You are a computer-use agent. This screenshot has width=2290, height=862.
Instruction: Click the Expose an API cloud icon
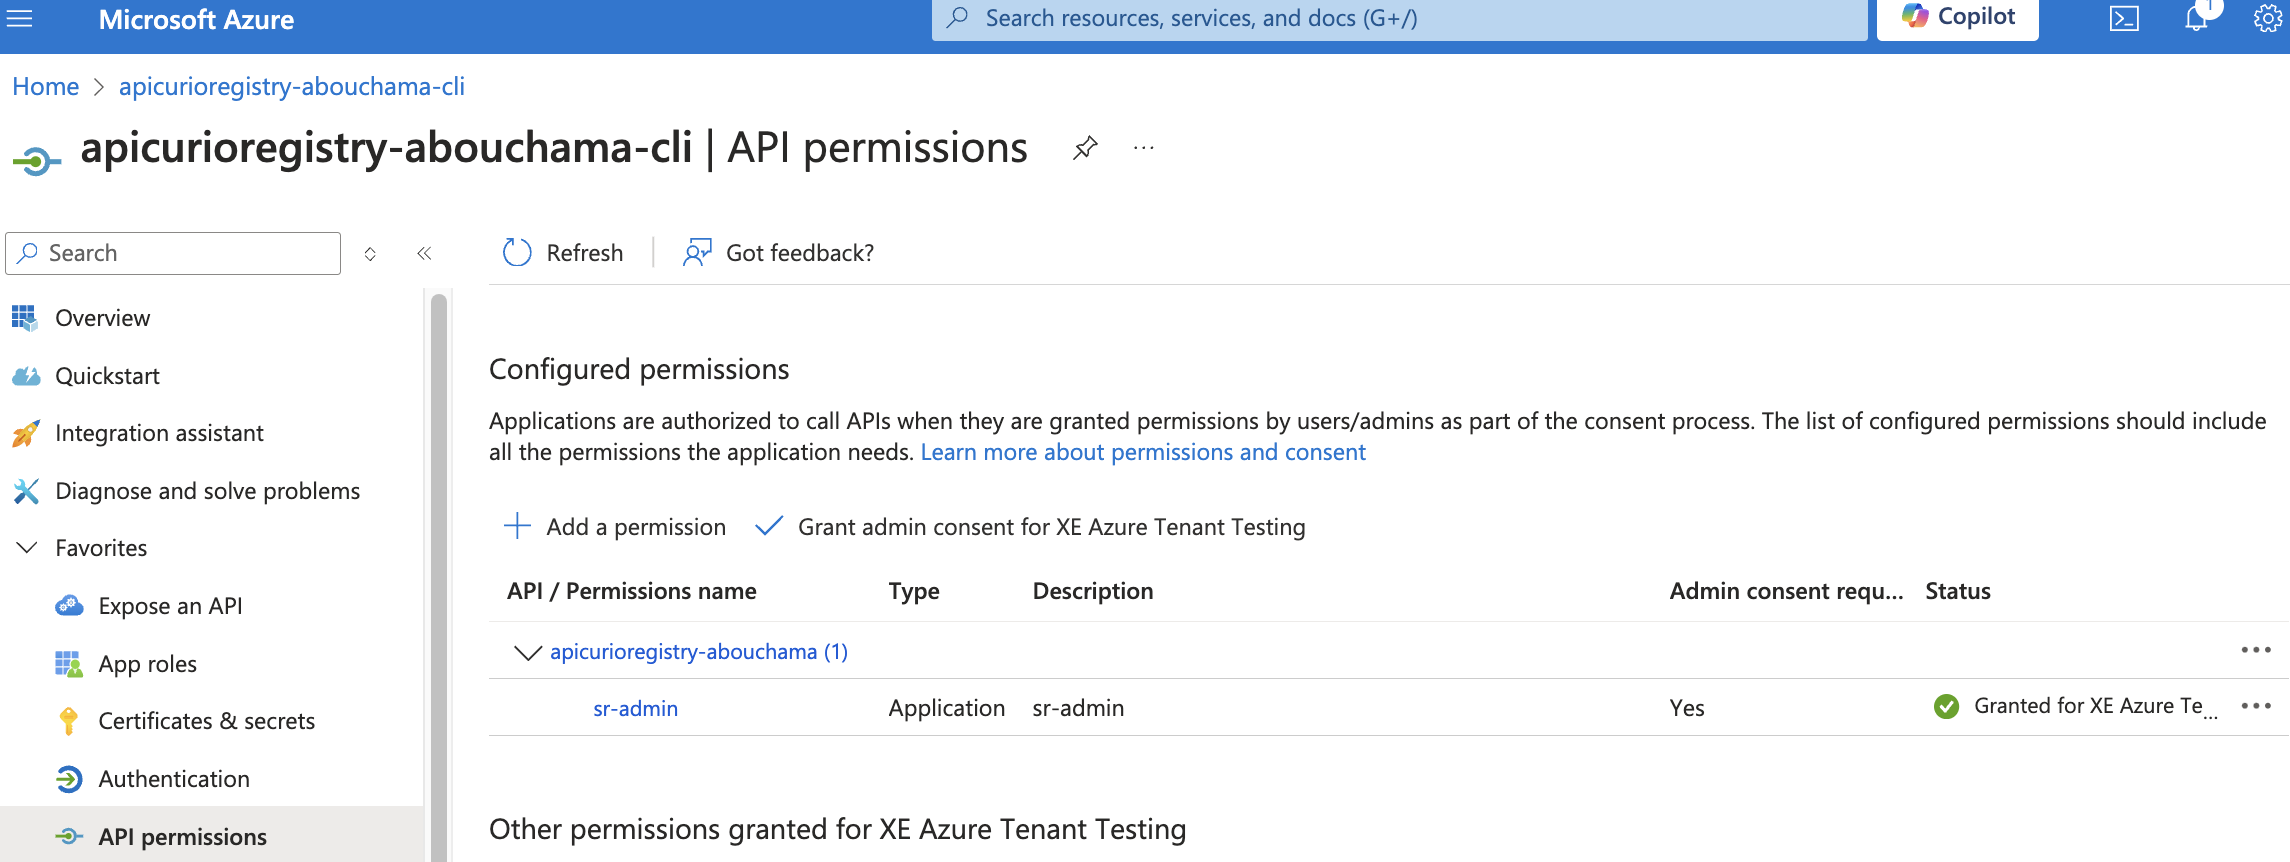[69, 606]
